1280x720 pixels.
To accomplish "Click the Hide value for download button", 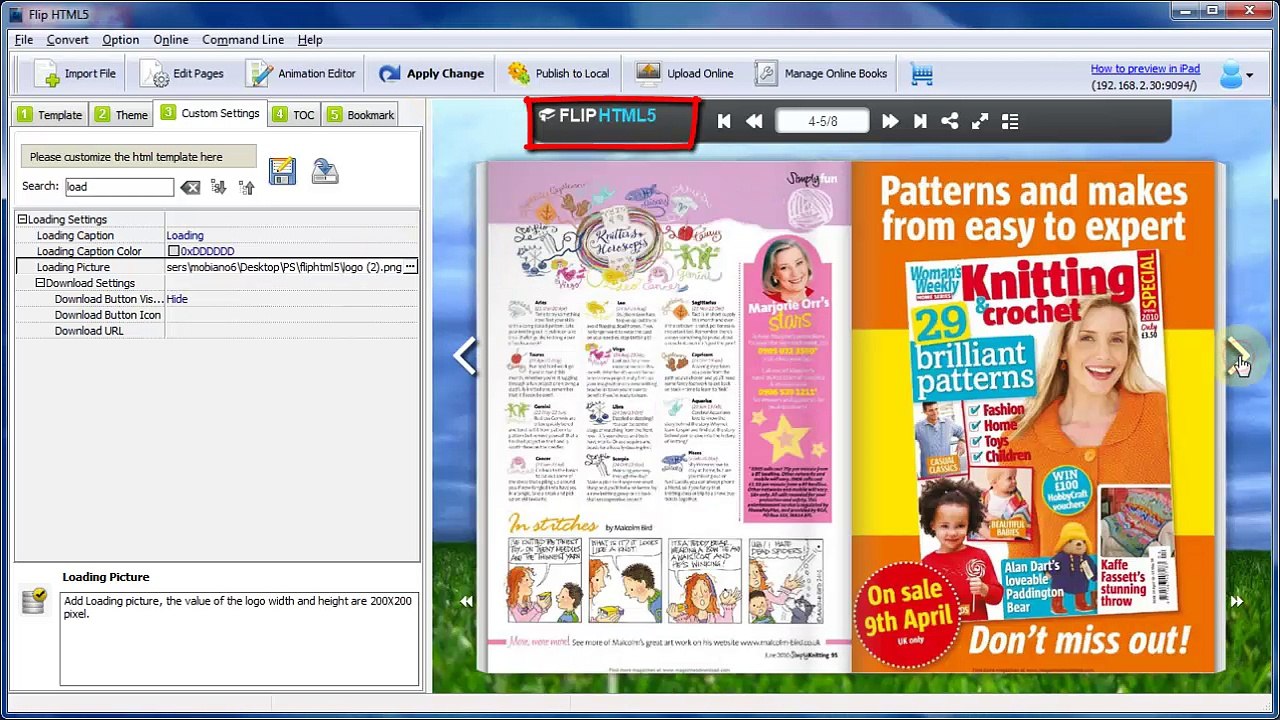I will (177, 299).
